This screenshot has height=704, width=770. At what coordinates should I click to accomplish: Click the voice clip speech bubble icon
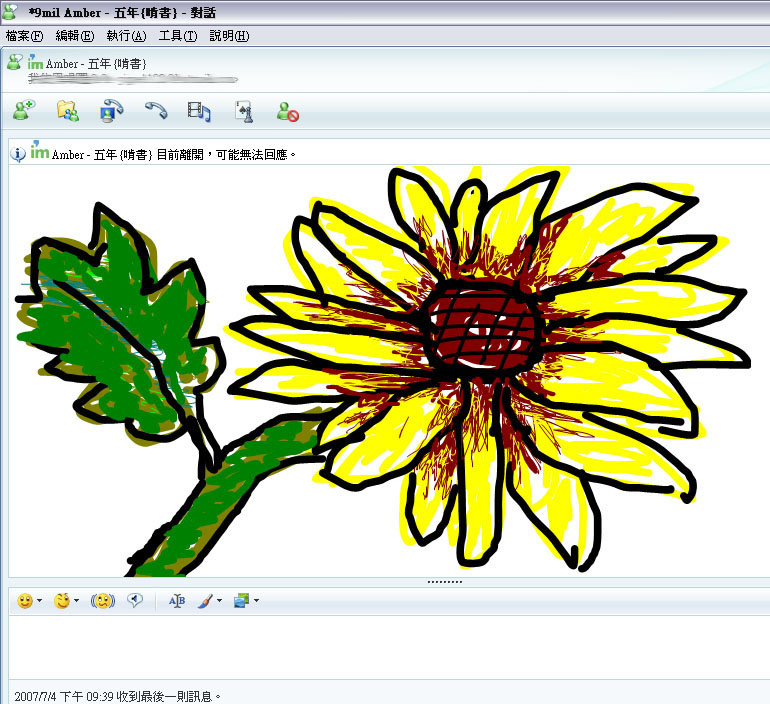coord(135,600)
